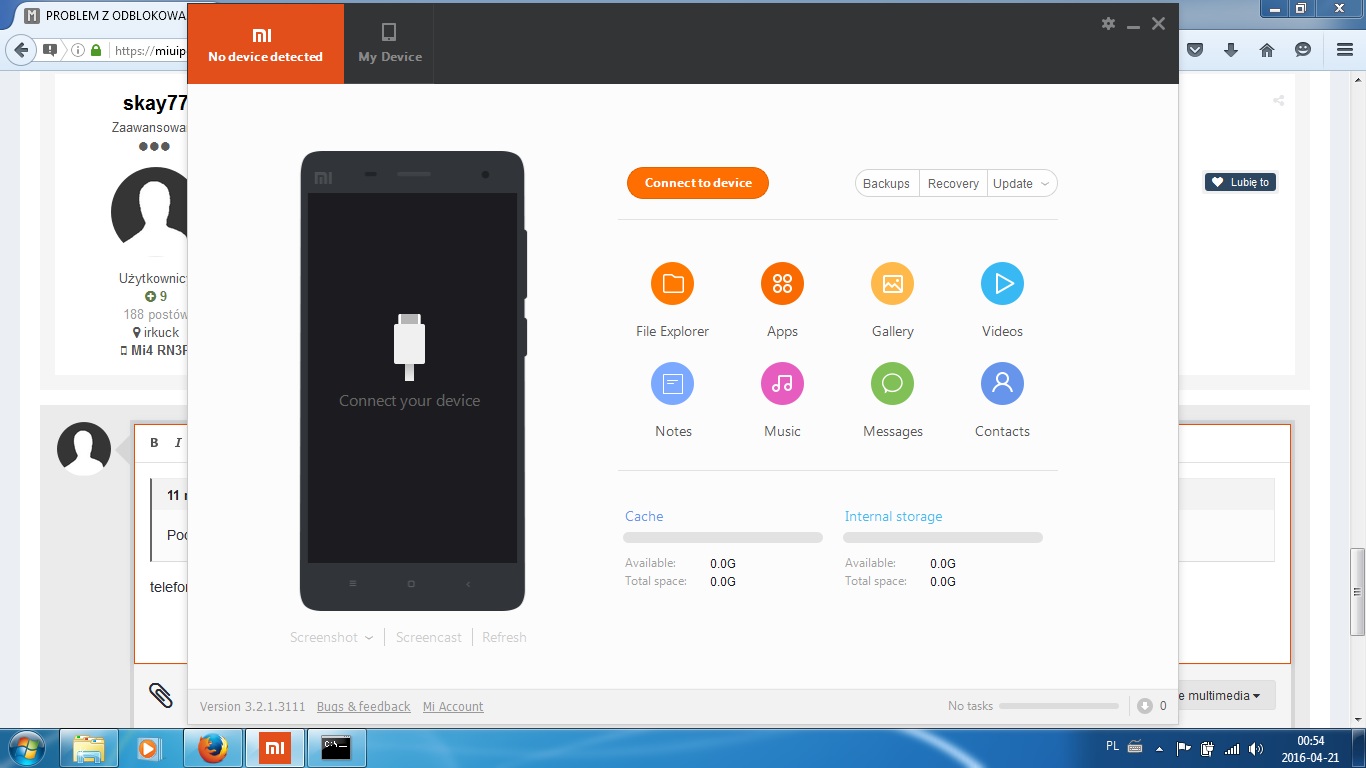The height and width of the screenshot is (768, 1366).
Task: Open the Notes icon
Action: coord(672,384)
